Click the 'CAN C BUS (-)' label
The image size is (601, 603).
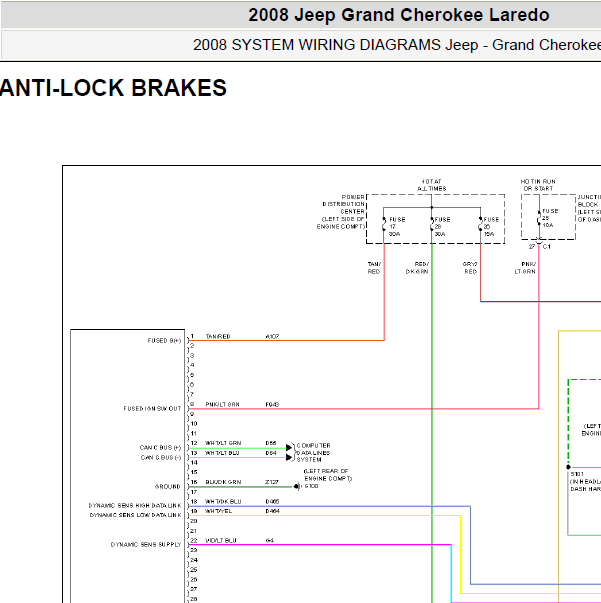(161, 458)
